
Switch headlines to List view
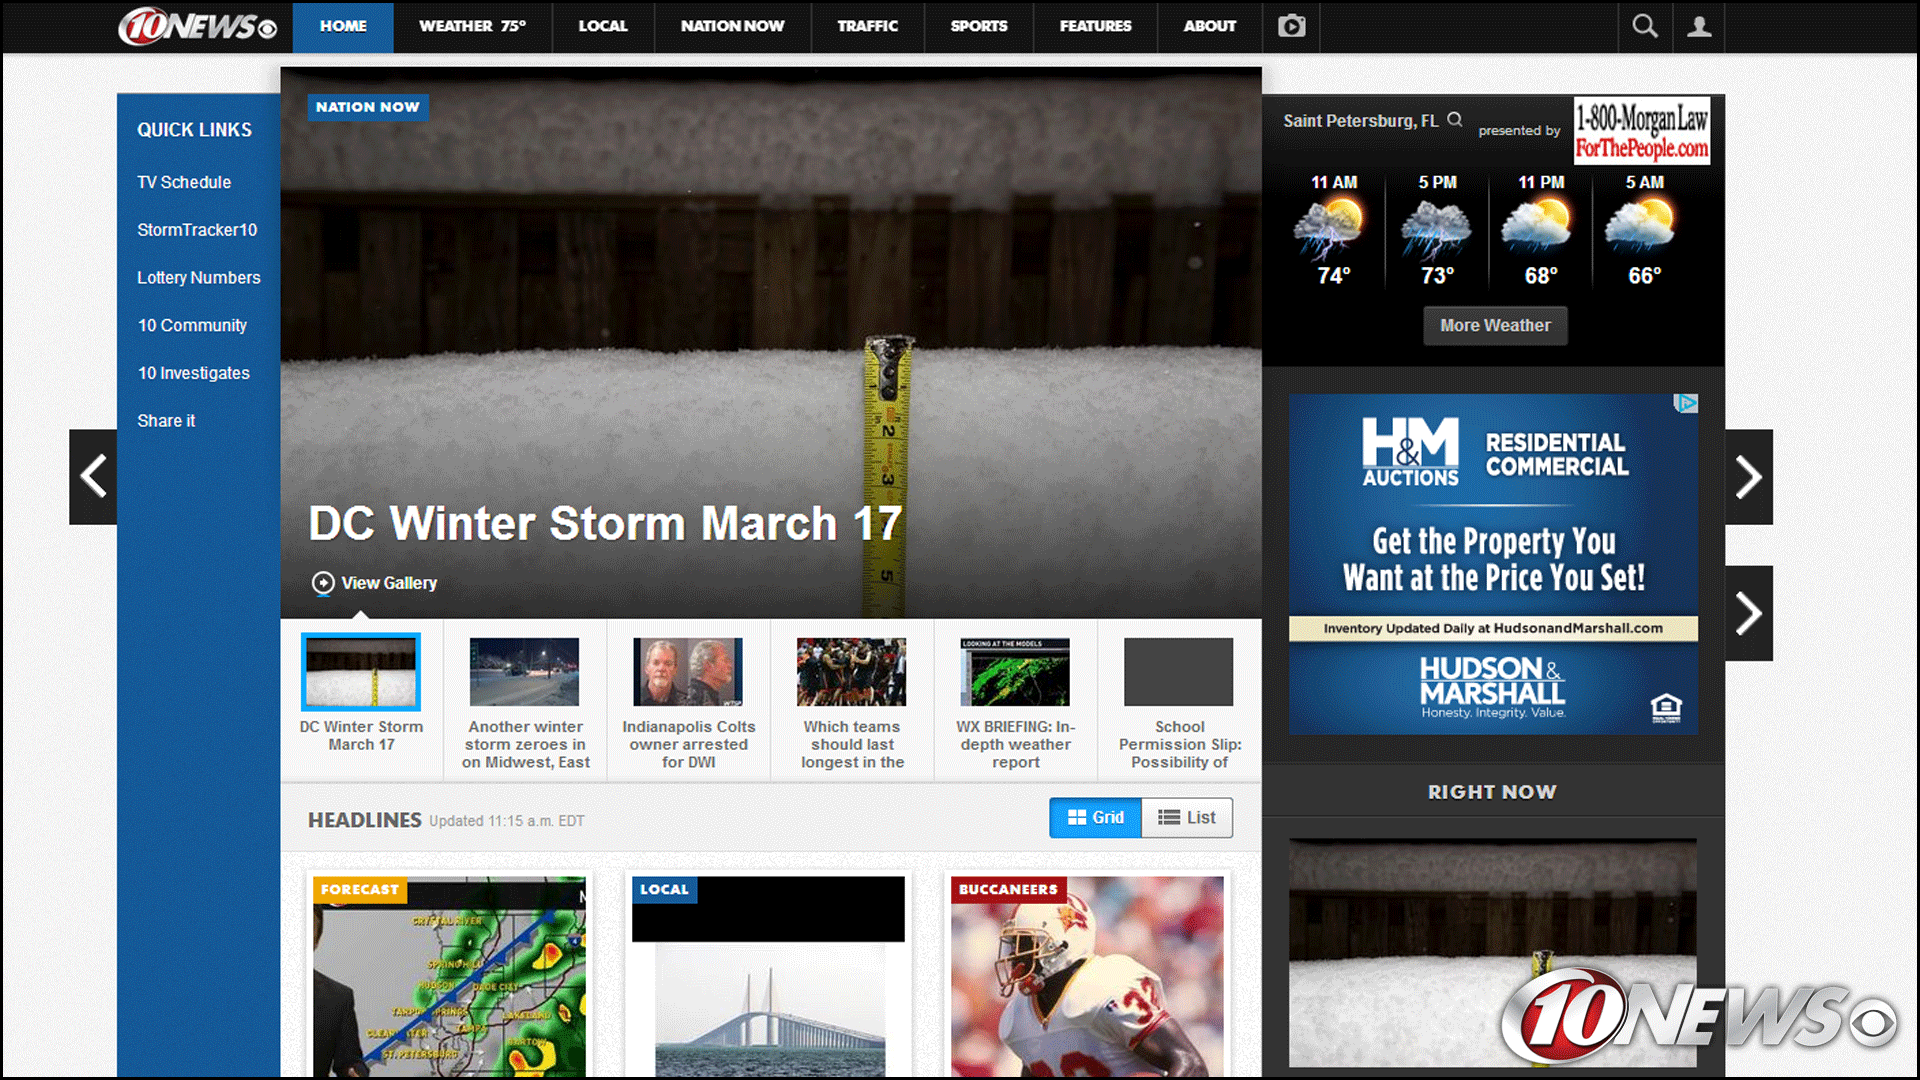(x=1187, y=817)
